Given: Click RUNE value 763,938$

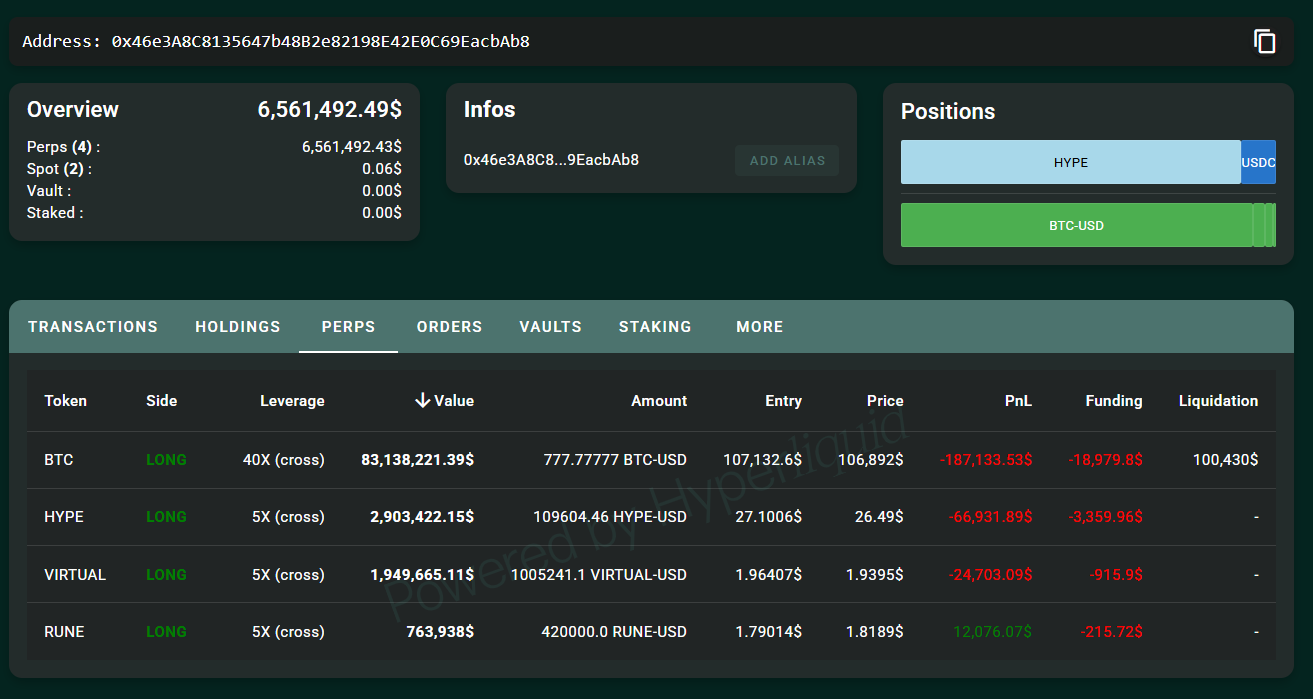Looking at the screenshot, I should pyautogui.click(x=440, y=632).
